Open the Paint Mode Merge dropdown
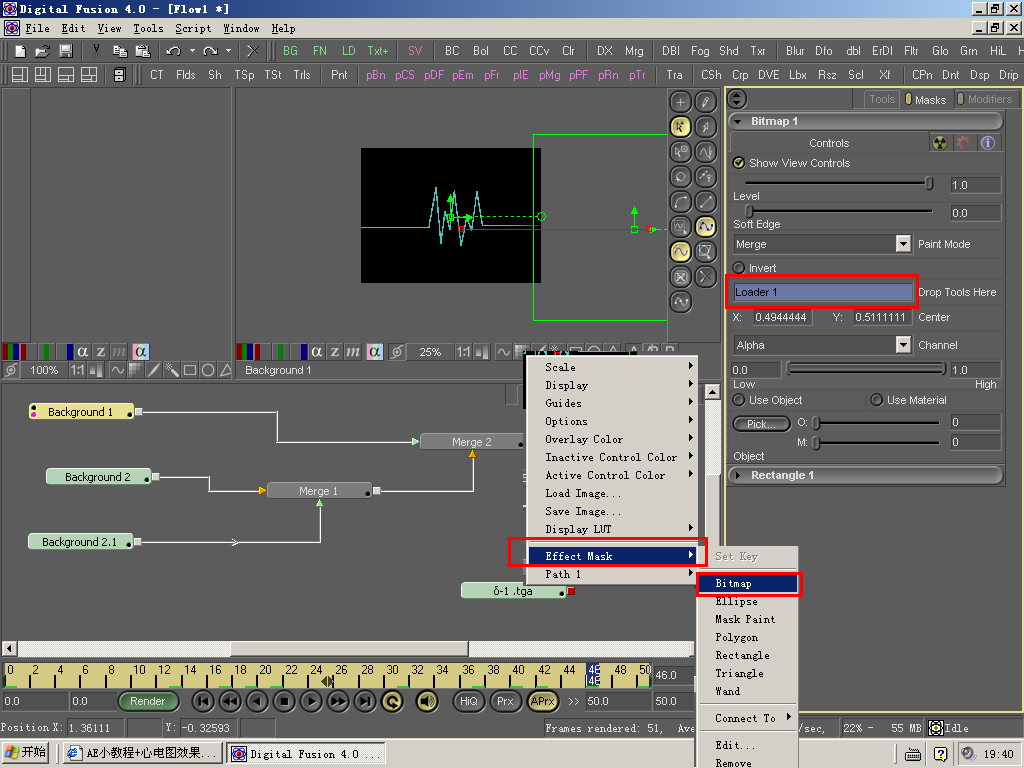 [x=903, y=244]
